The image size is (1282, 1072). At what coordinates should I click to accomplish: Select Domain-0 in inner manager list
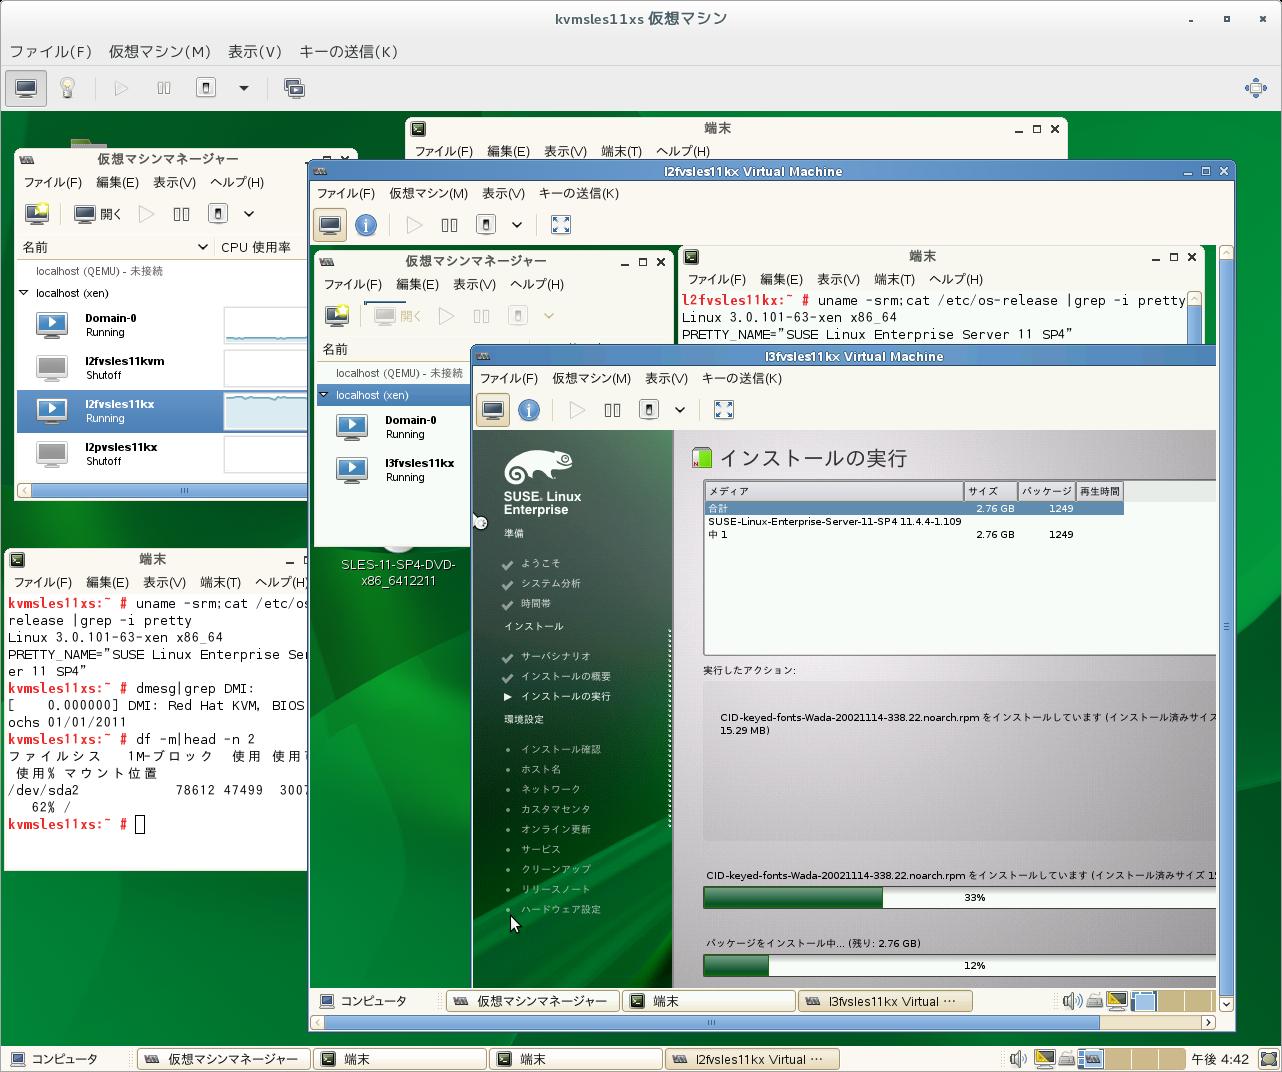[x=394, y=427]
